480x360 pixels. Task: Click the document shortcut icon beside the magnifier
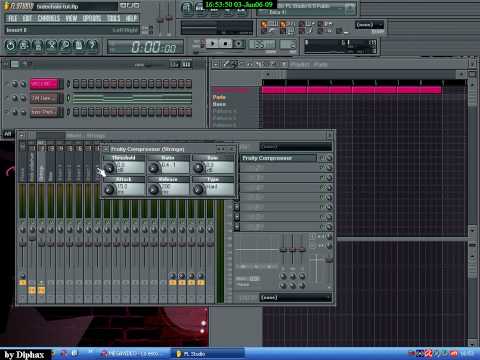pos(78,45)
